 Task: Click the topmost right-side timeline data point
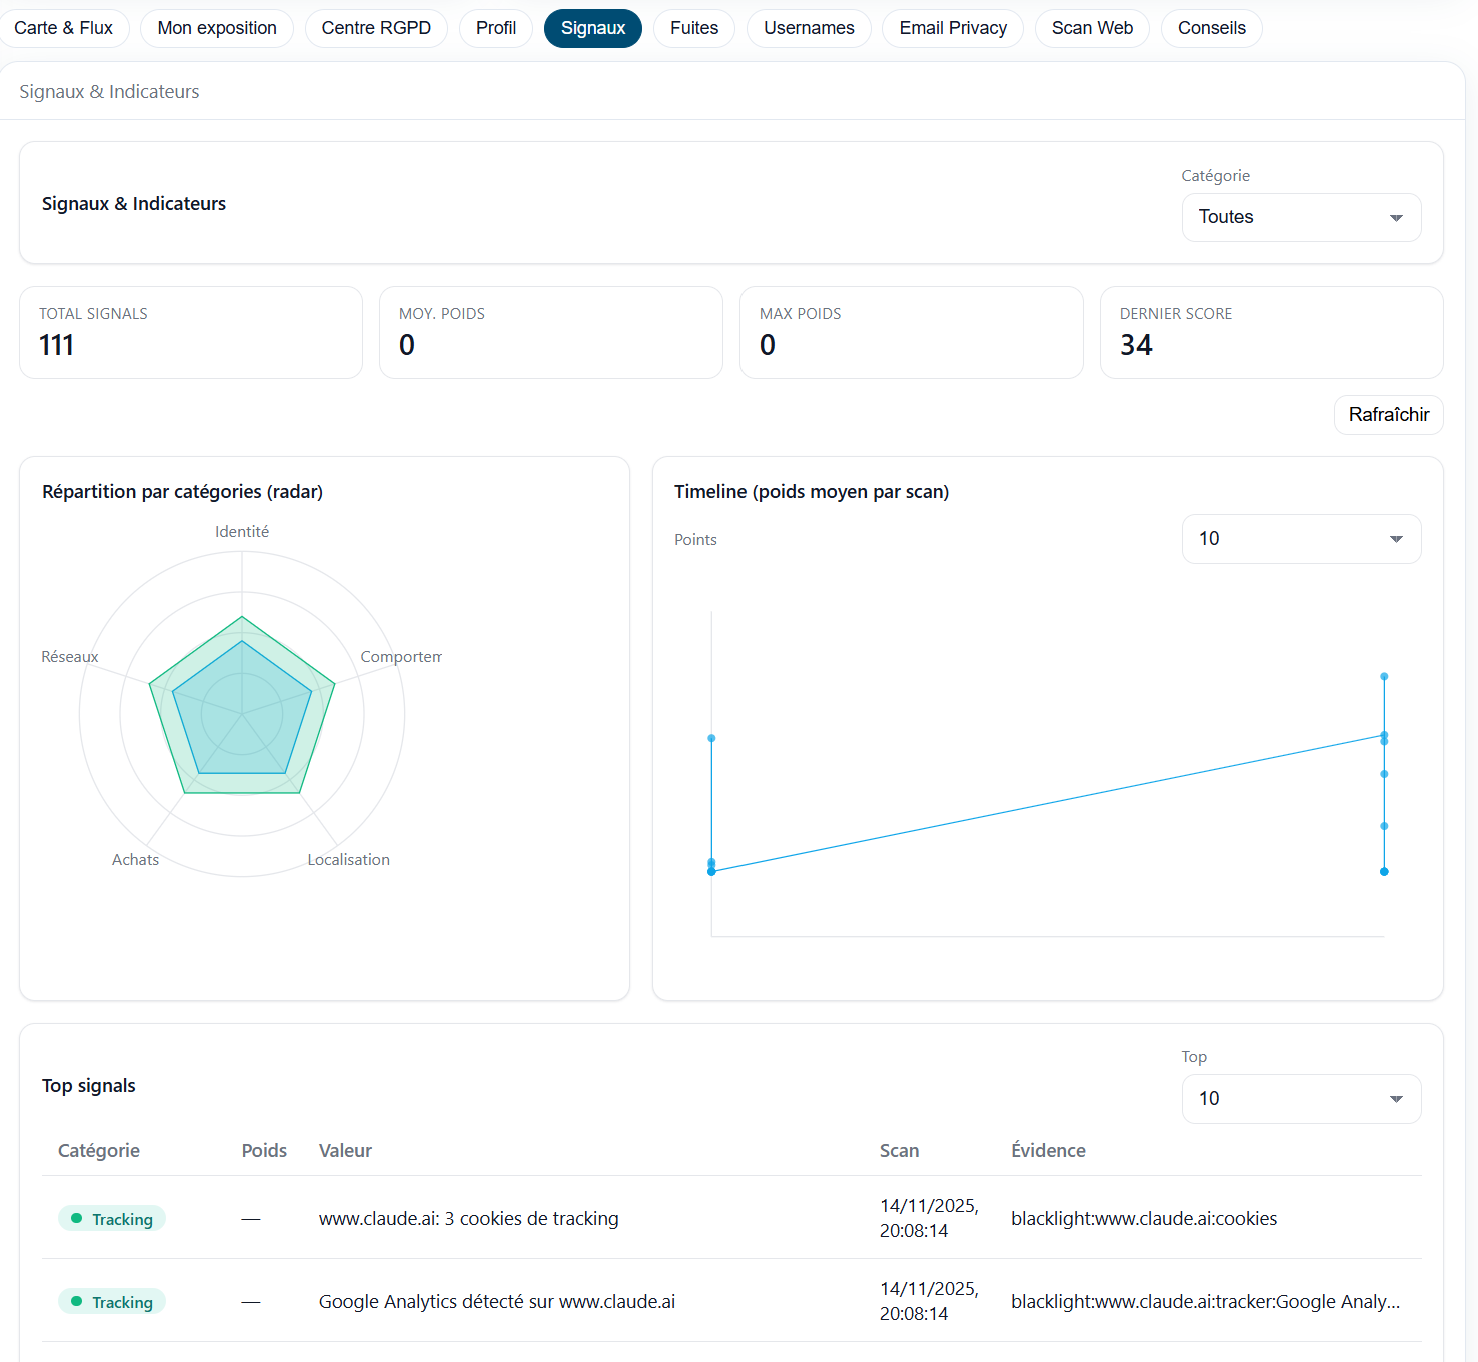1384,677
